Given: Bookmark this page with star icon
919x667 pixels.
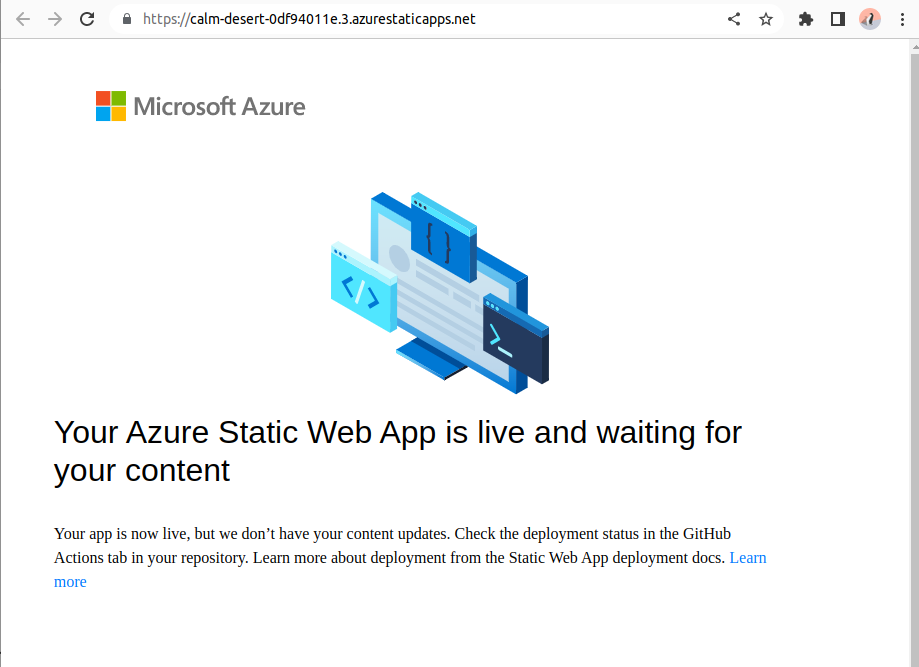Looking at the screenshot, I should click(765, 19).
